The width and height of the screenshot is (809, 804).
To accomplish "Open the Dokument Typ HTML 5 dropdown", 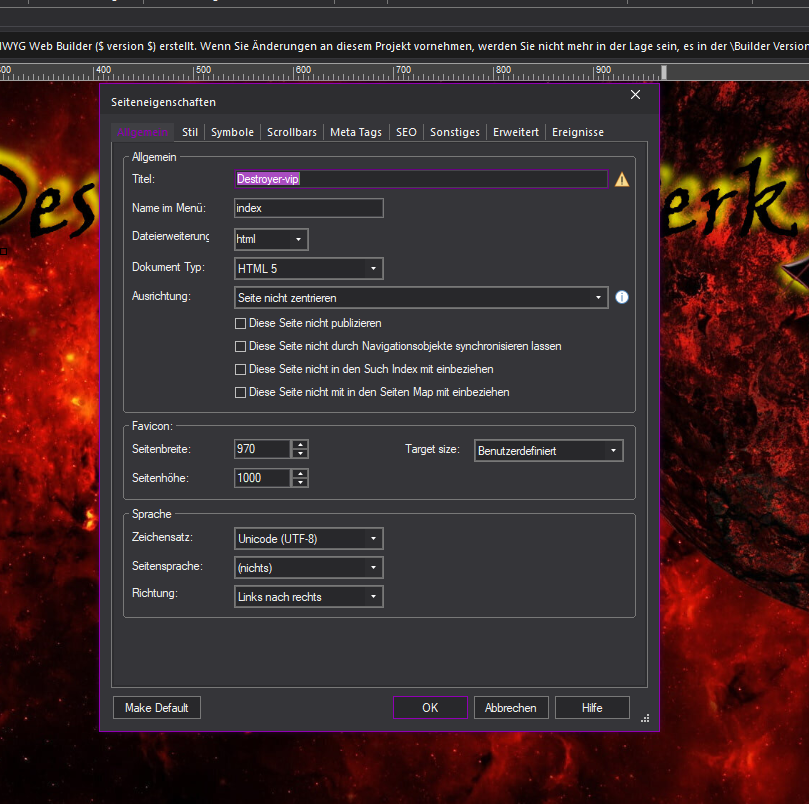I will [309, 268].
